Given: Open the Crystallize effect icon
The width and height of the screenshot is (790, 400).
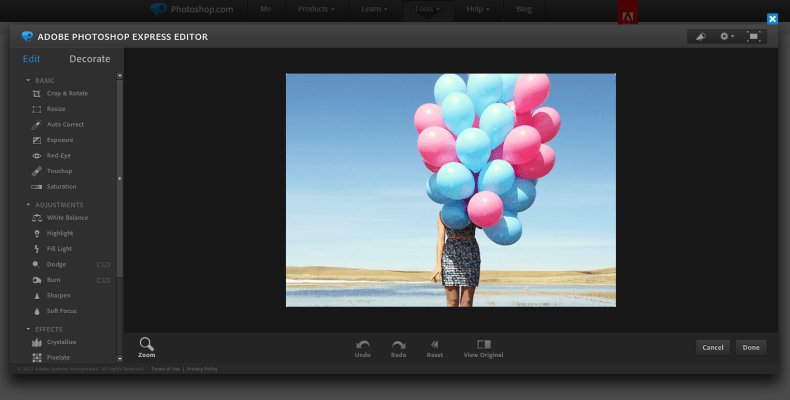Looking at the screenshot, I should (x=36, y=343).
